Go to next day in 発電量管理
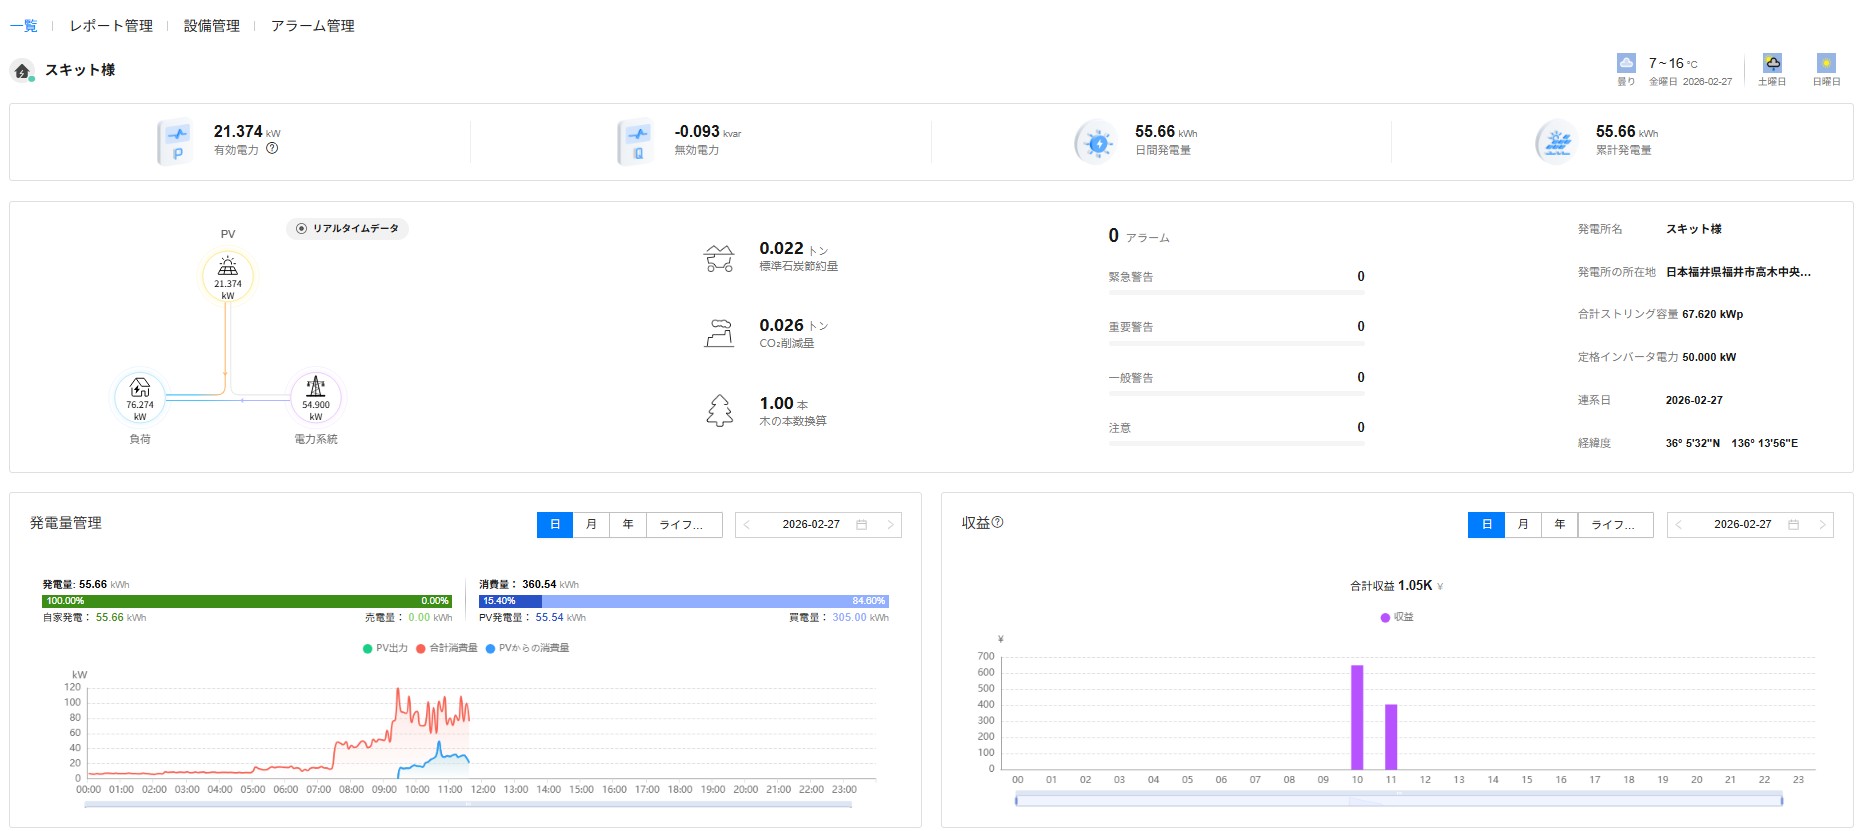The height and width of the screenshot is (831, 1859). [890, 525]
